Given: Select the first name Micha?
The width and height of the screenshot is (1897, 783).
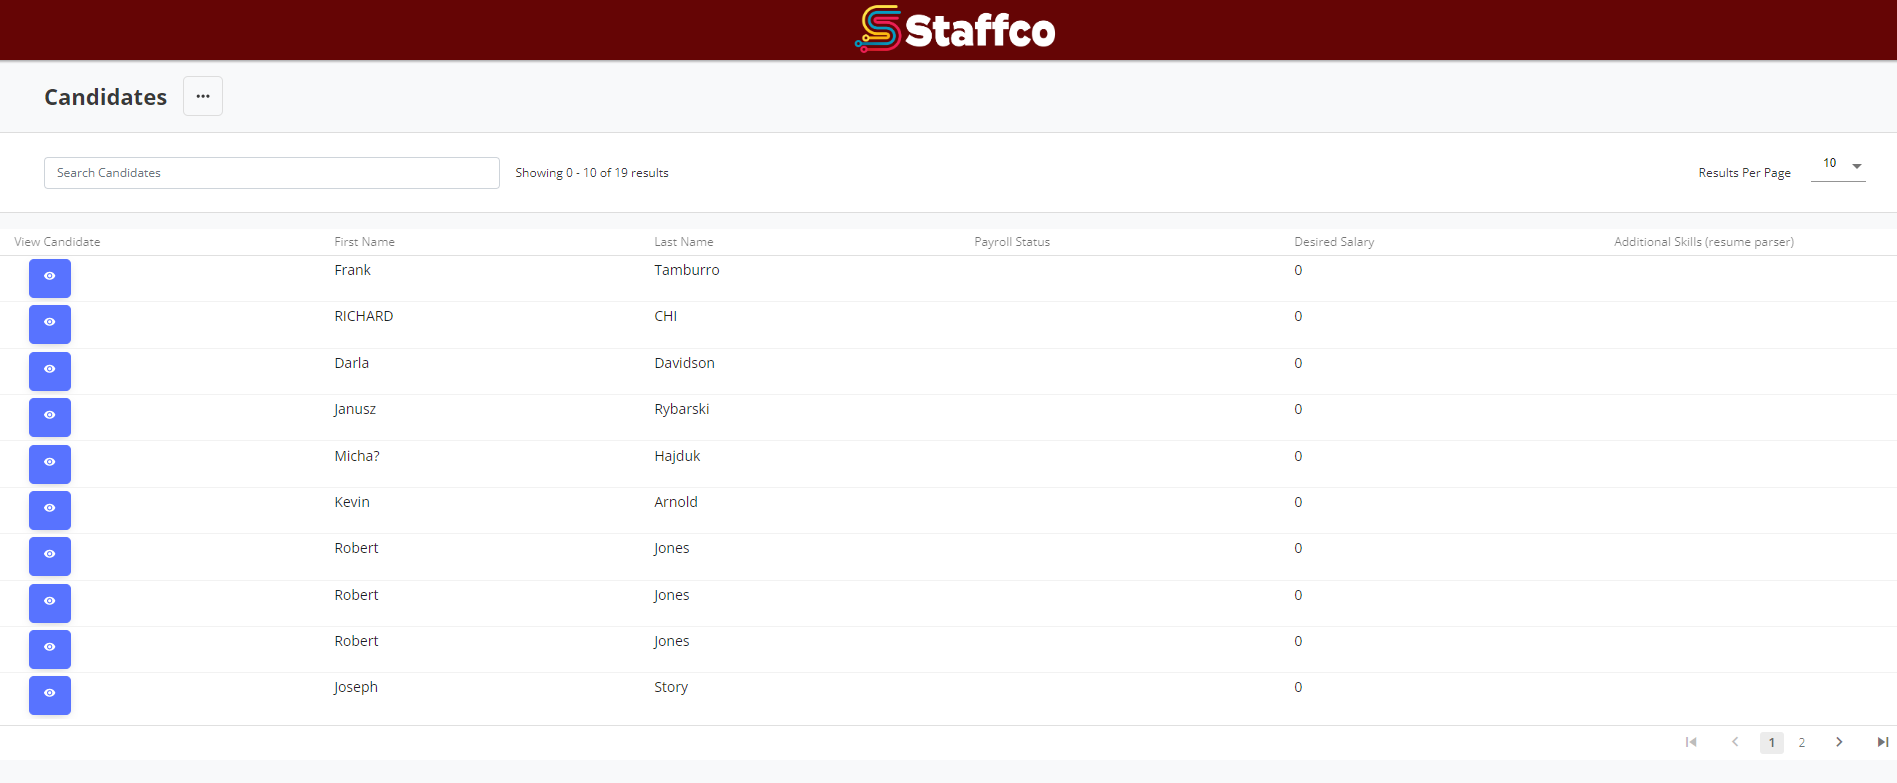Looking at the screenshot, I should coord(357,456).
